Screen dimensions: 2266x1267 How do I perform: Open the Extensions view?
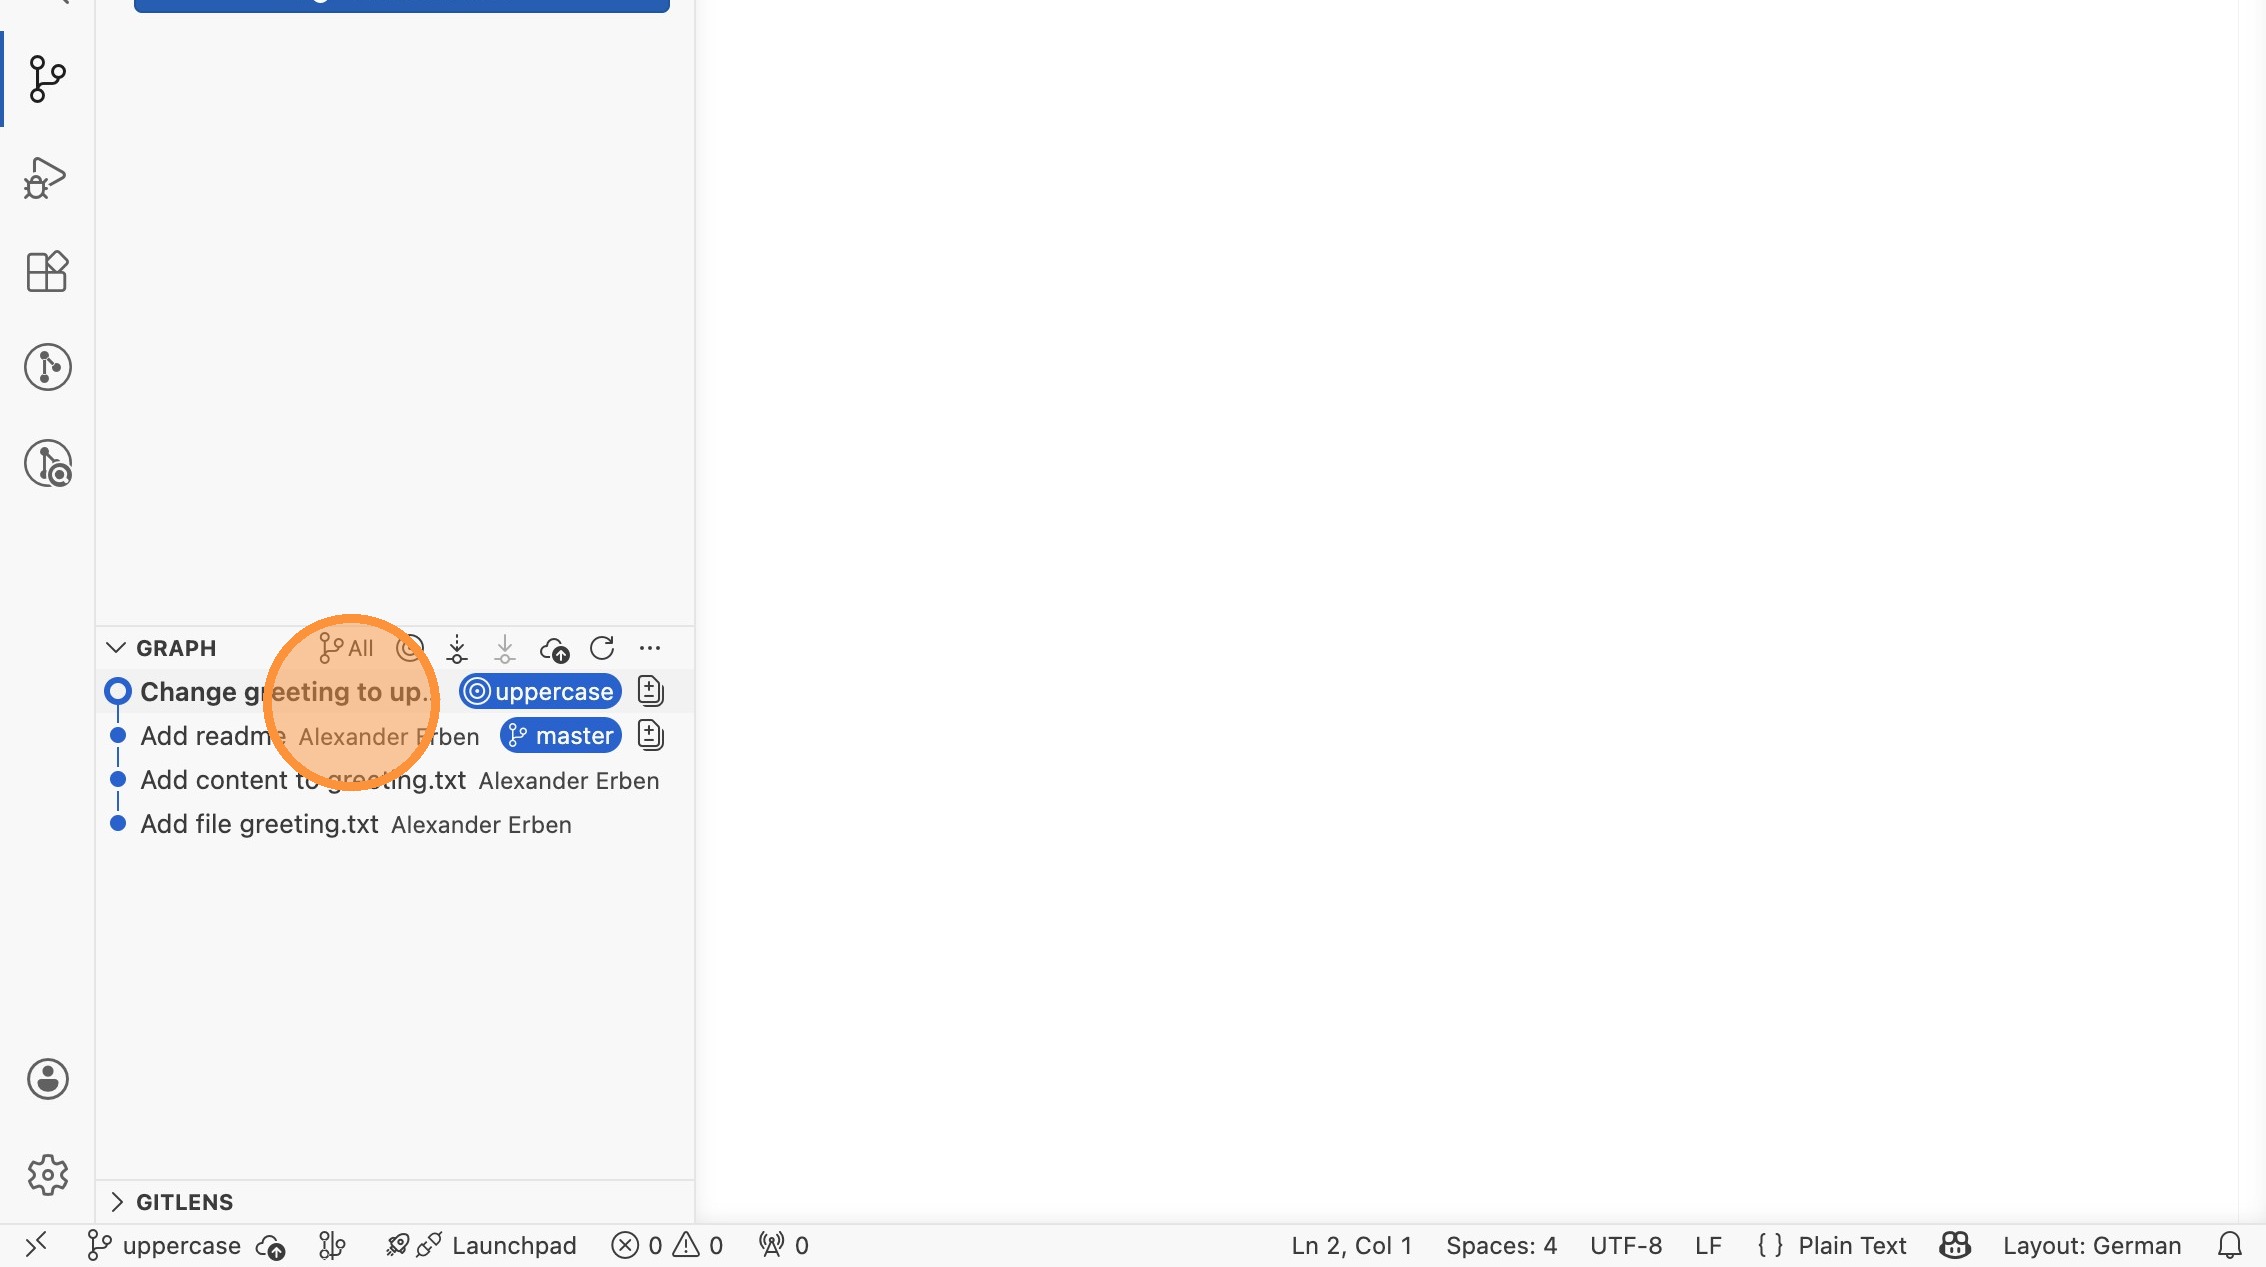(47, 271)
